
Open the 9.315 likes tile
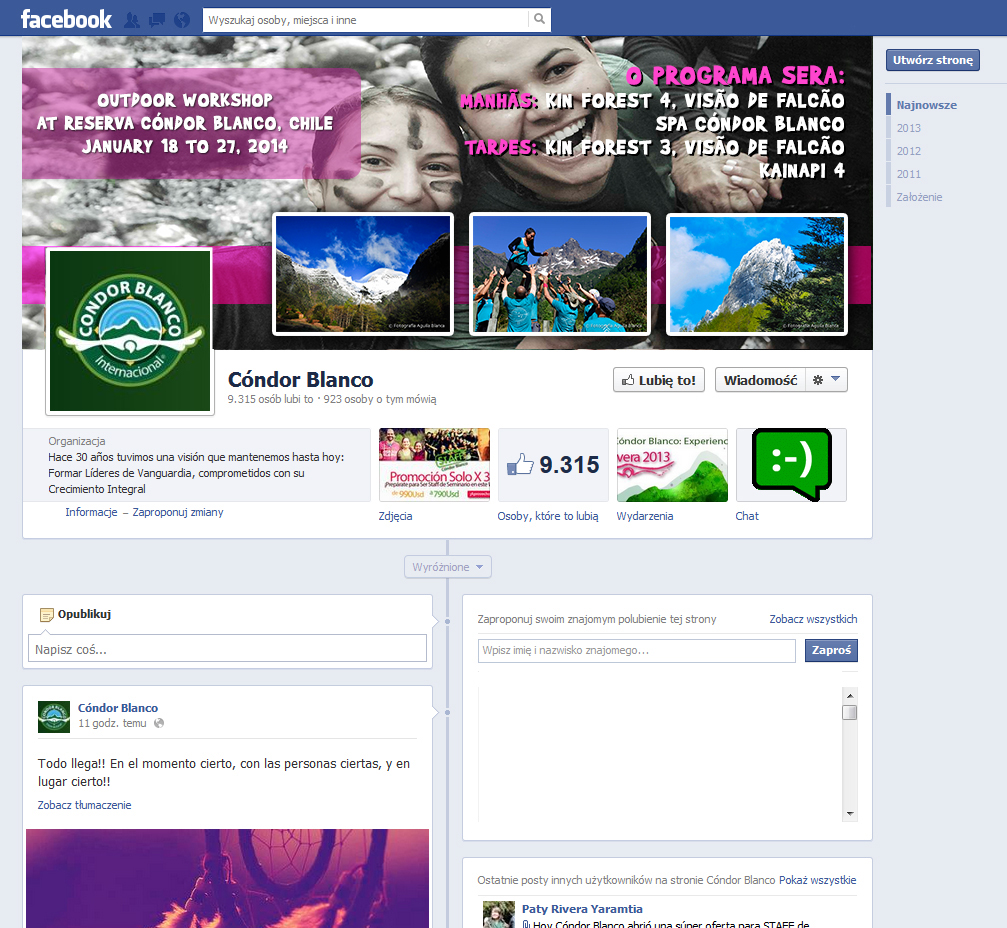point(554,465)
